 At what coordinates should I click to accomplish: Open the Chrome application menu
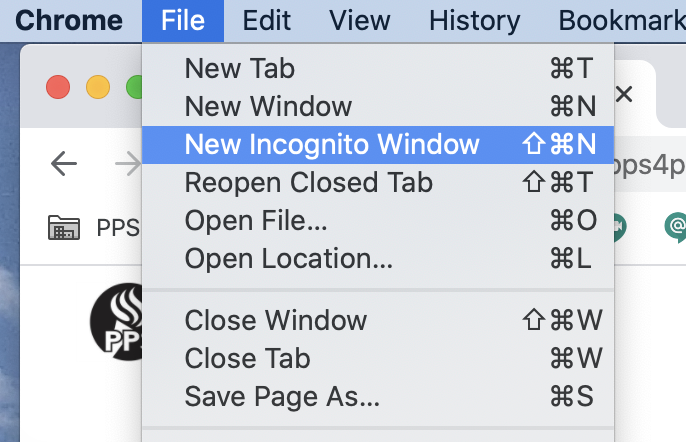pos(69,21)
